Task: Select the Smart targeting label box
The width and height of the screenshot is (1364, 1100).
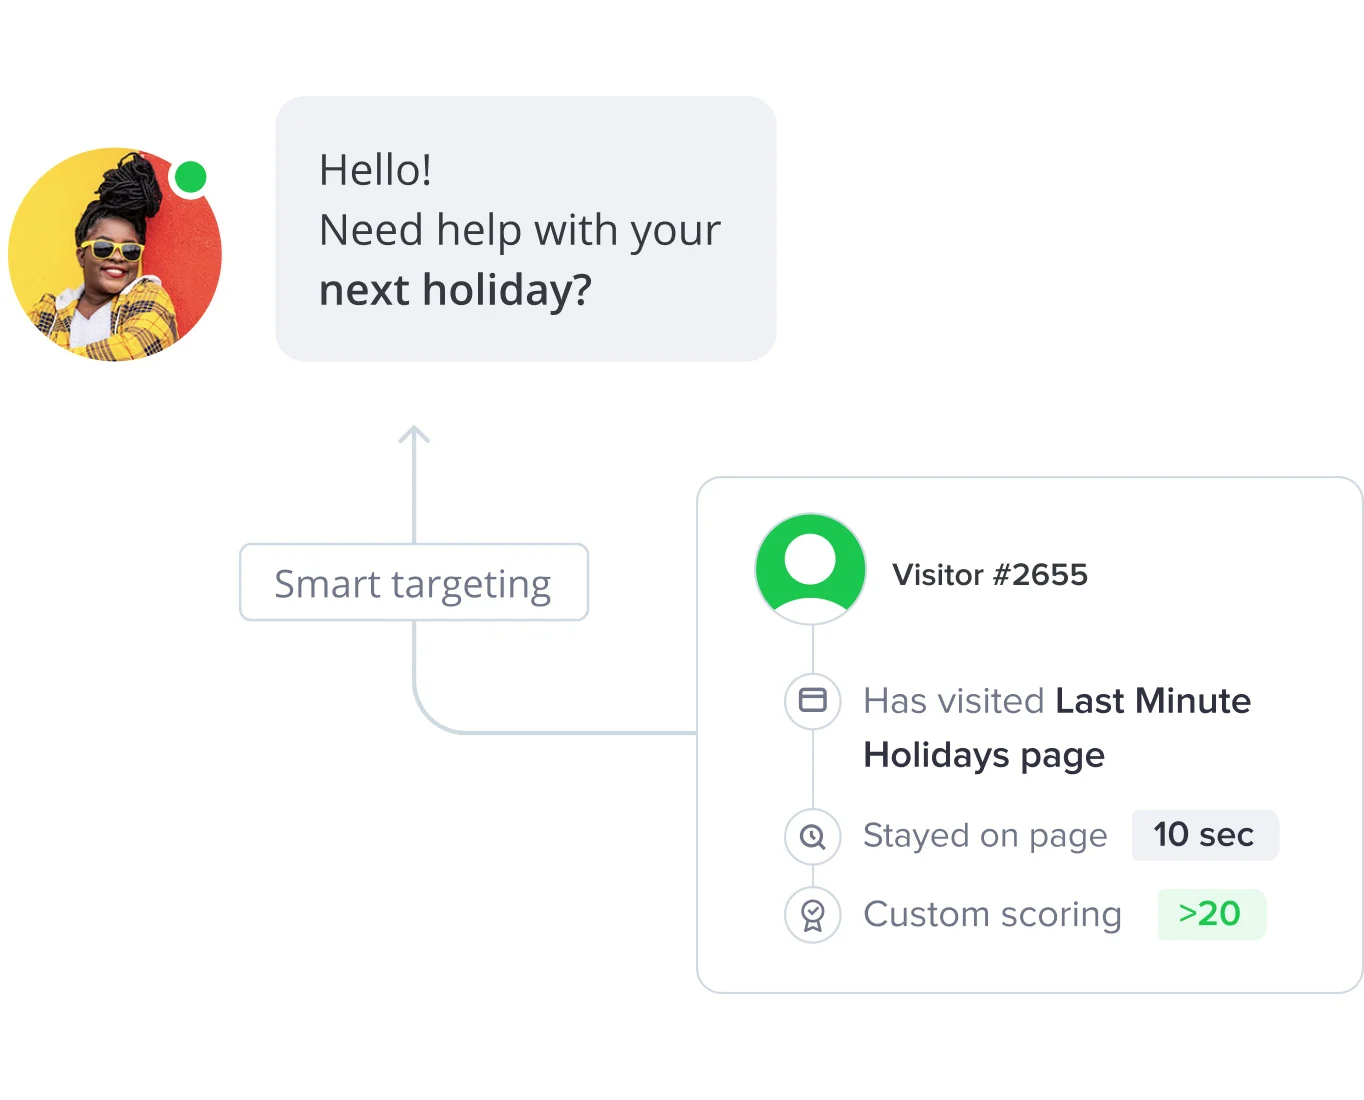Action: point(414,582)
